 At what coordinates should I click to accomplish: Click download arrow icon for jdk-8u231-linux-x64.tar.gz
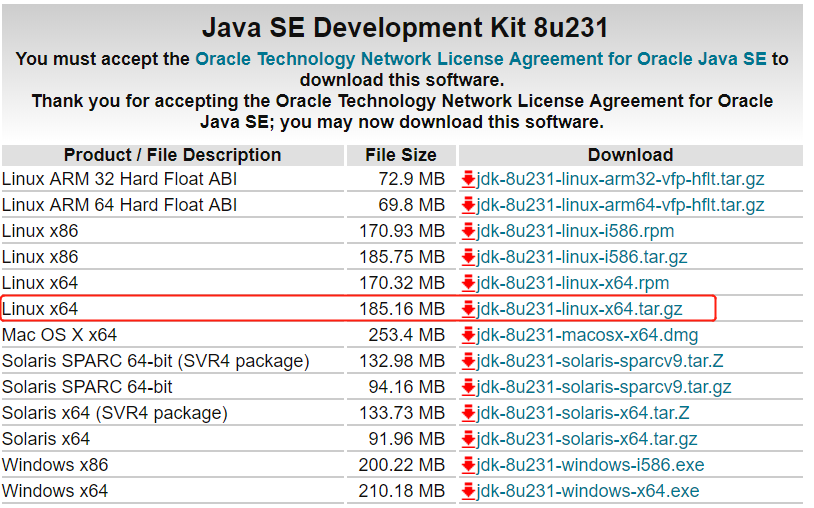pyautogui.click(x=468, y=309)
